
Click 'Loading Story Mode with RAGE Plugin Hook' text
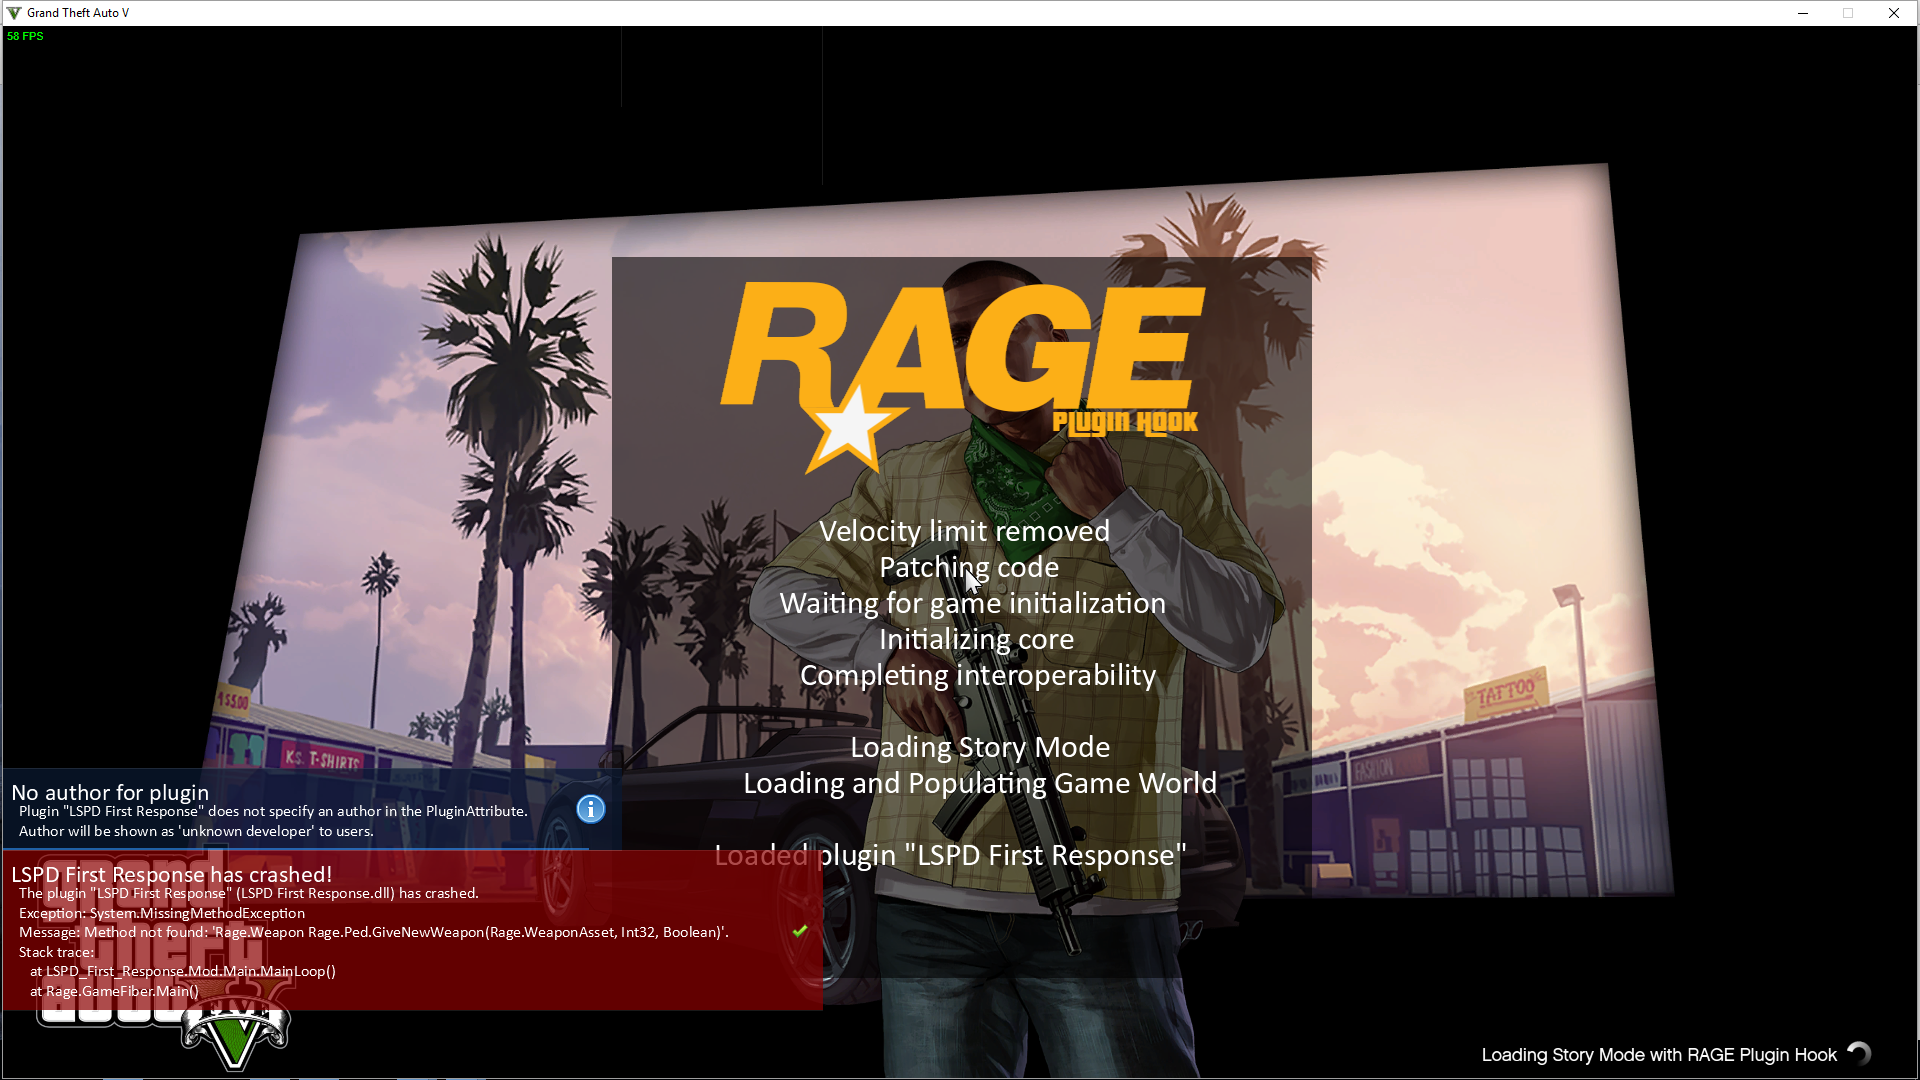(x=1658, y=1055)
